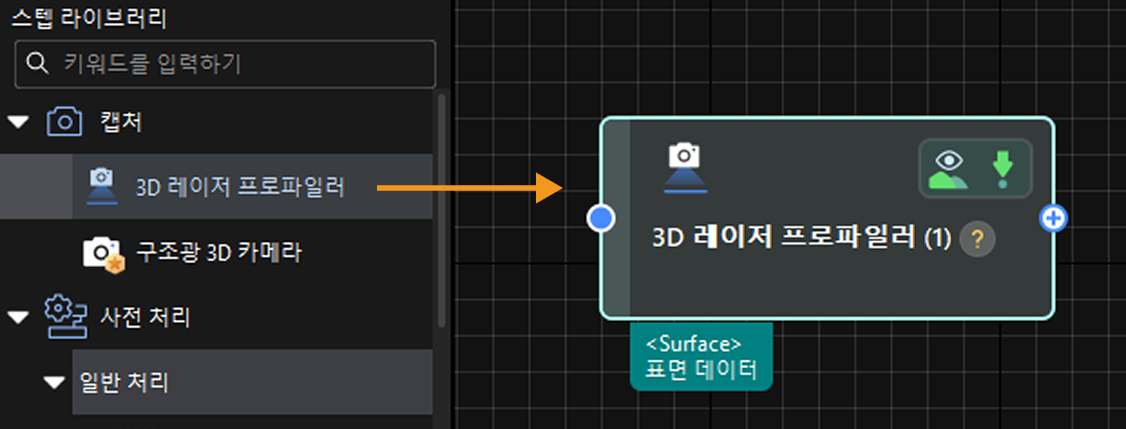Select 구조광 3D 카메라 step entry
Screen dimensions: 1126x429
(x=219, y=252)
